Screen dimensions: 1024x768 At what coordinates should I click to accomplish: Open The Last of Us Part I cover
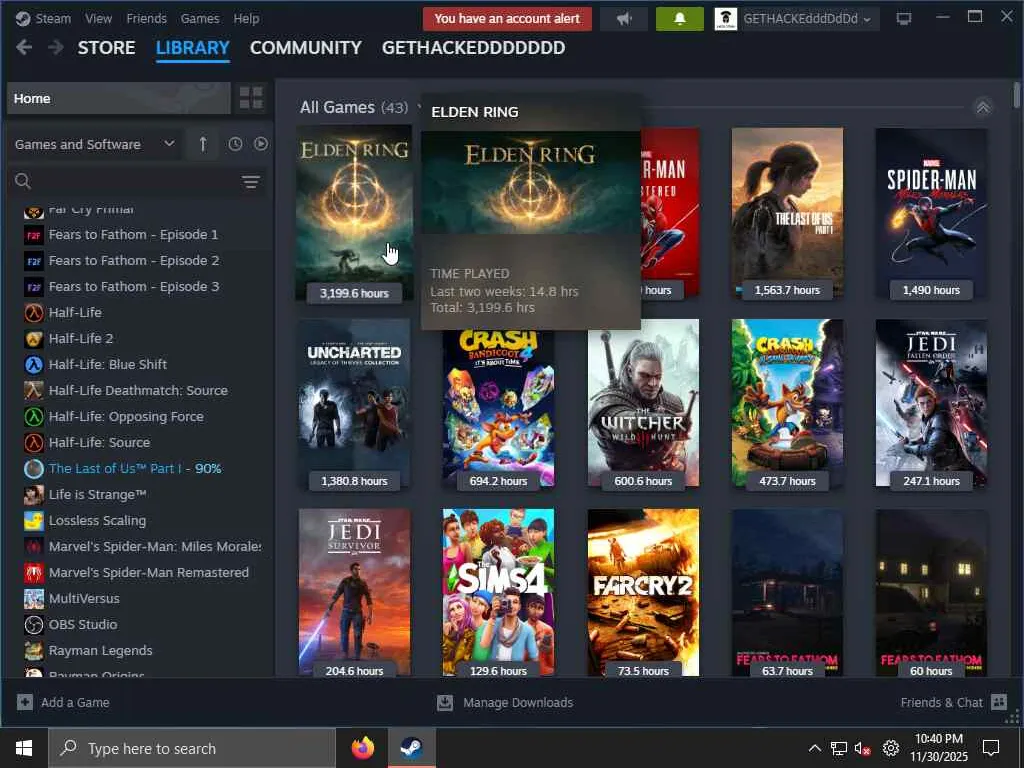pos(787,213)
